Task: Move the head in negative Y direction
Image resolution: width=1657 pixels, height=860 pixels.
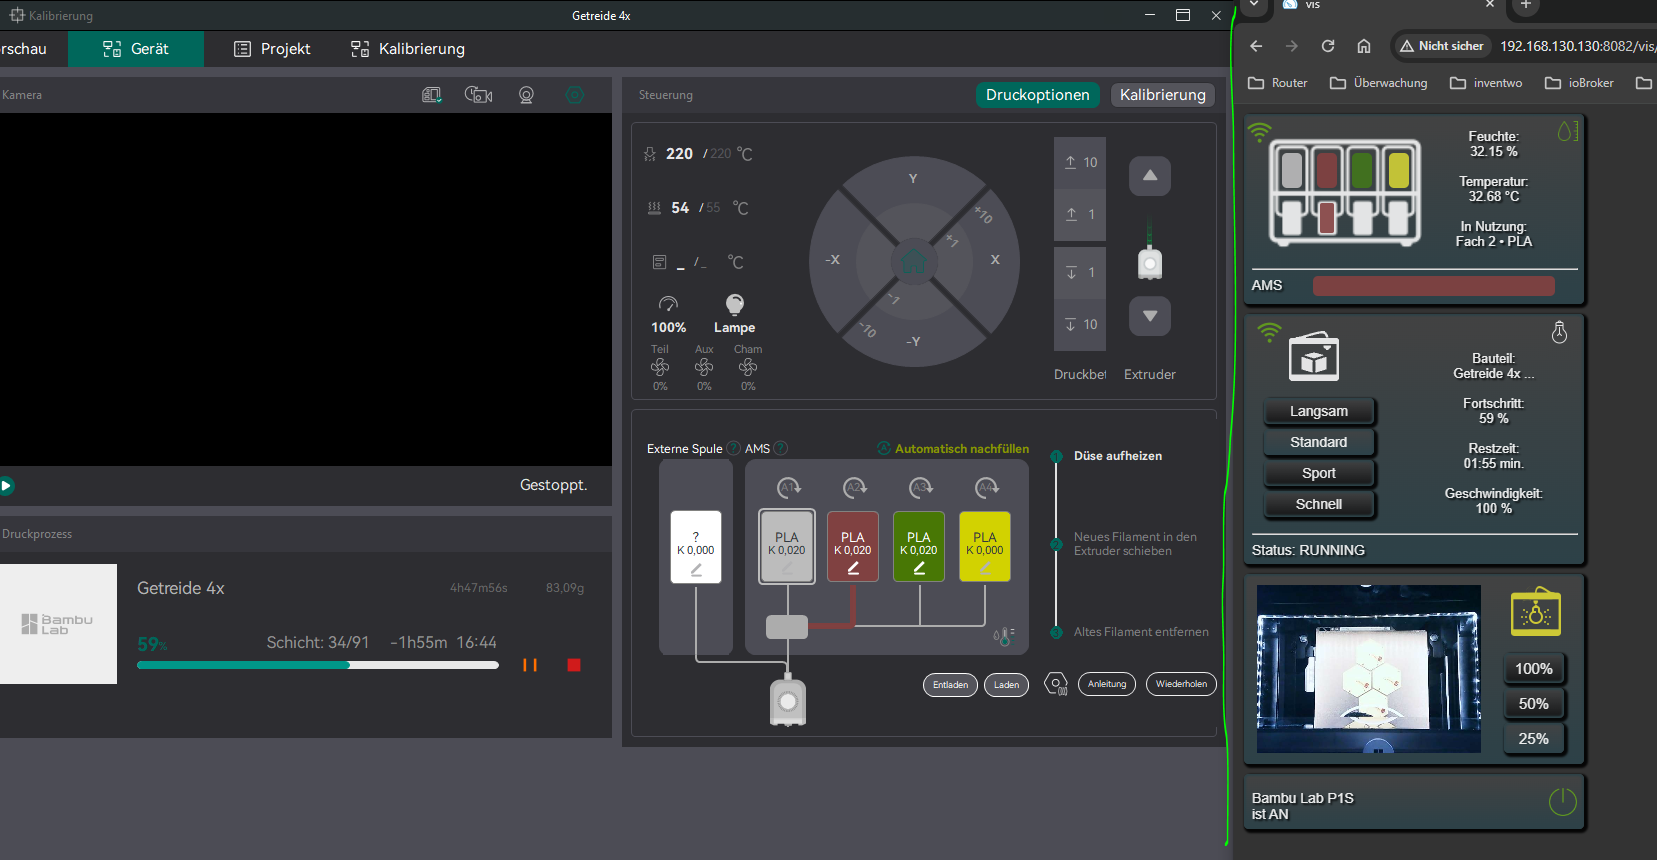Action: pos(913,341)
